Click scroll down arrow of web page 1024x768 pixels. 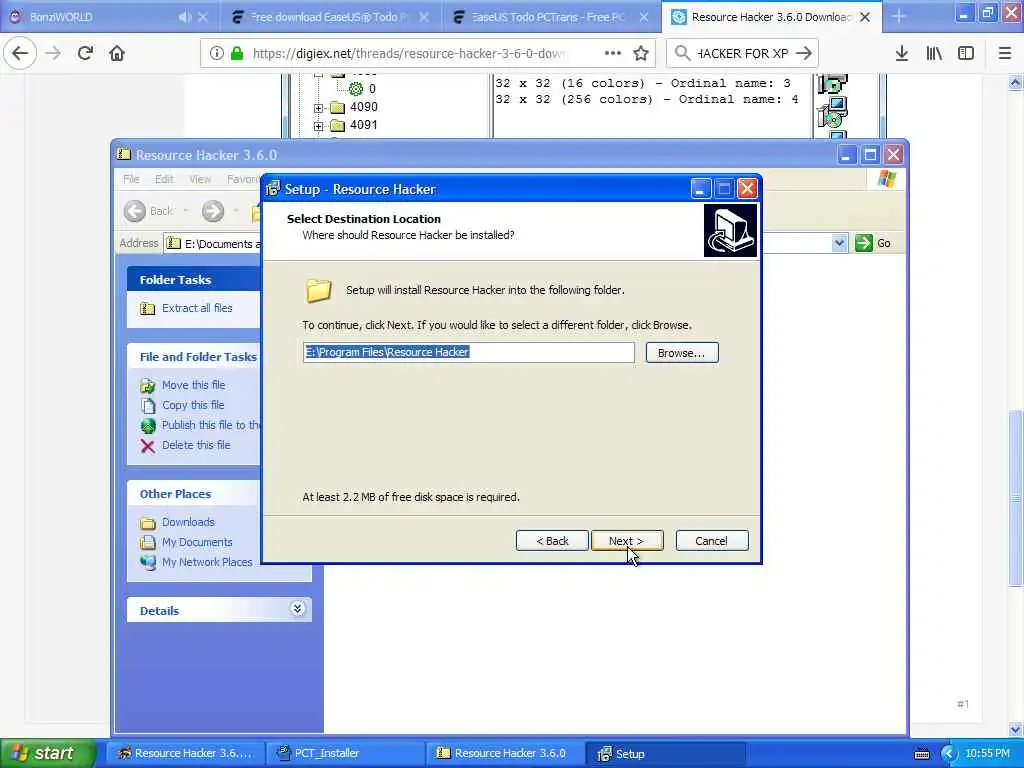coord(1015,729)
